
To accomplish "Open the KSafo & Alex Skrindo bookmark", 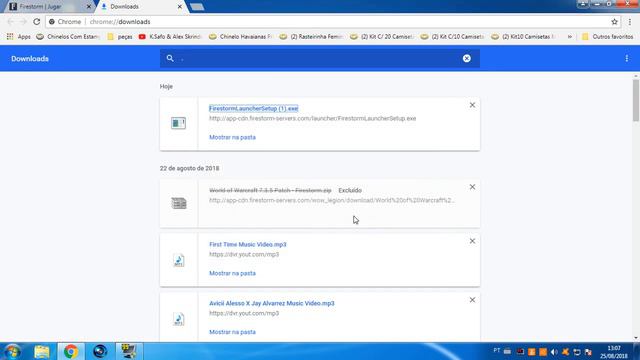I will [x=170, y=37].
